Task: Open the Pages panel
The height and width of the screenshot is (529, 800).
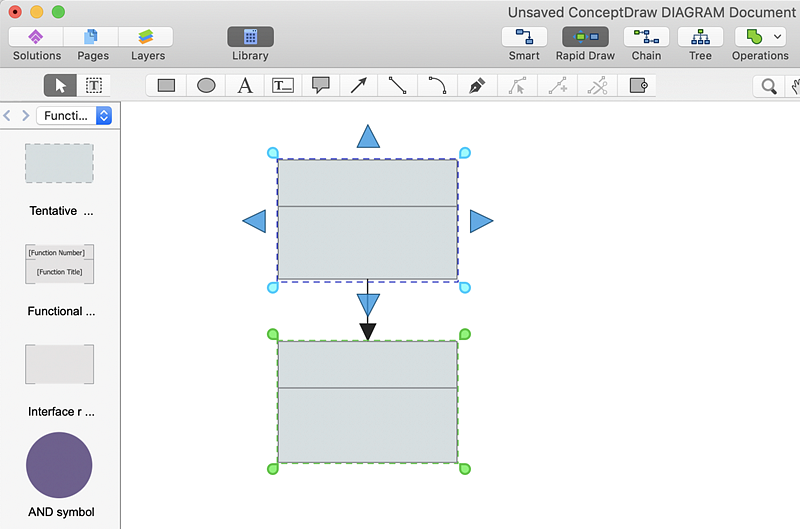Action: [x=91, y=37]
